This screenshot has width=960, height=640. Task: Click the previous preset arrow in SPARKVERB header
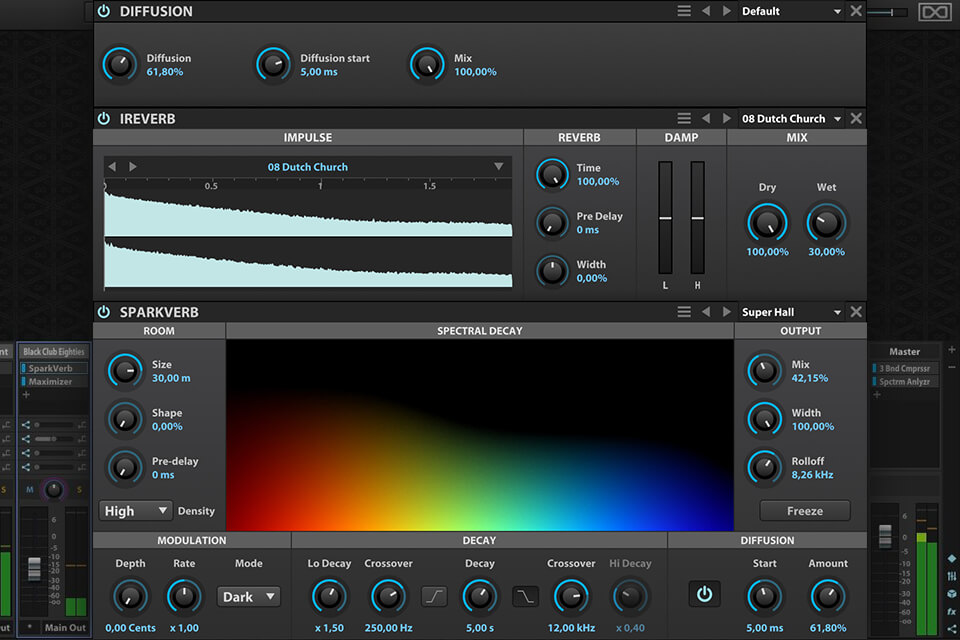pyautogui.click(x=706, y=311)
